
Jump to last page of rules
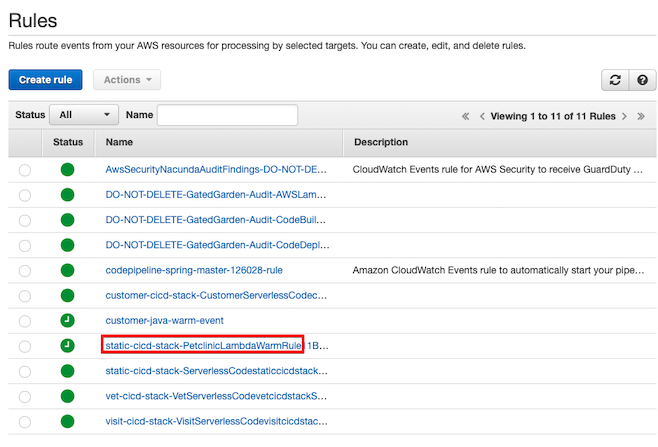(x=641, y=116)
